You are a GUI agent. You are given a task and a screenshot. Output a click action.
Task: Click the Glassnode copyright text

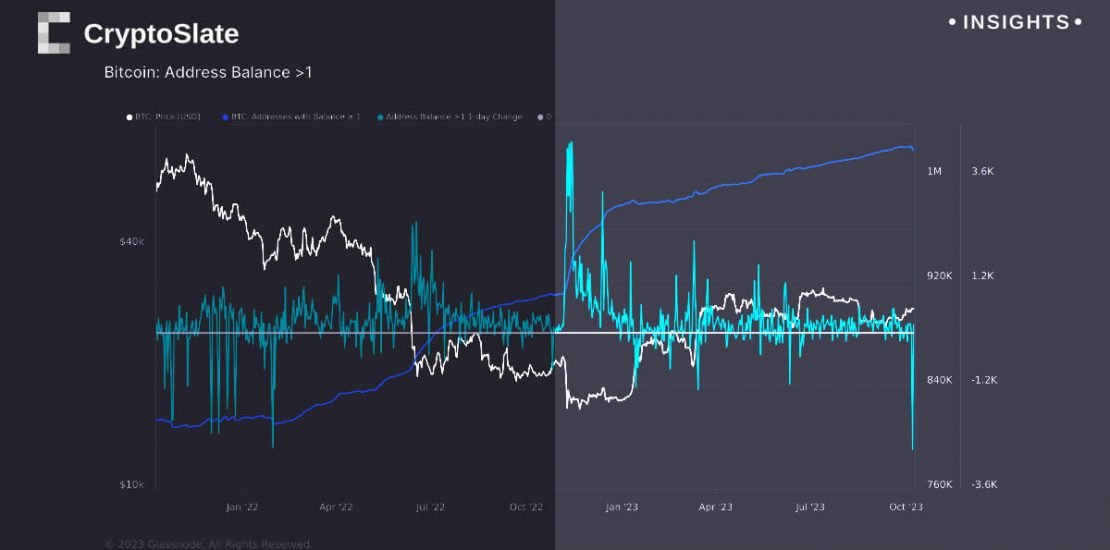pyautogui.click(x=208, y=544)
